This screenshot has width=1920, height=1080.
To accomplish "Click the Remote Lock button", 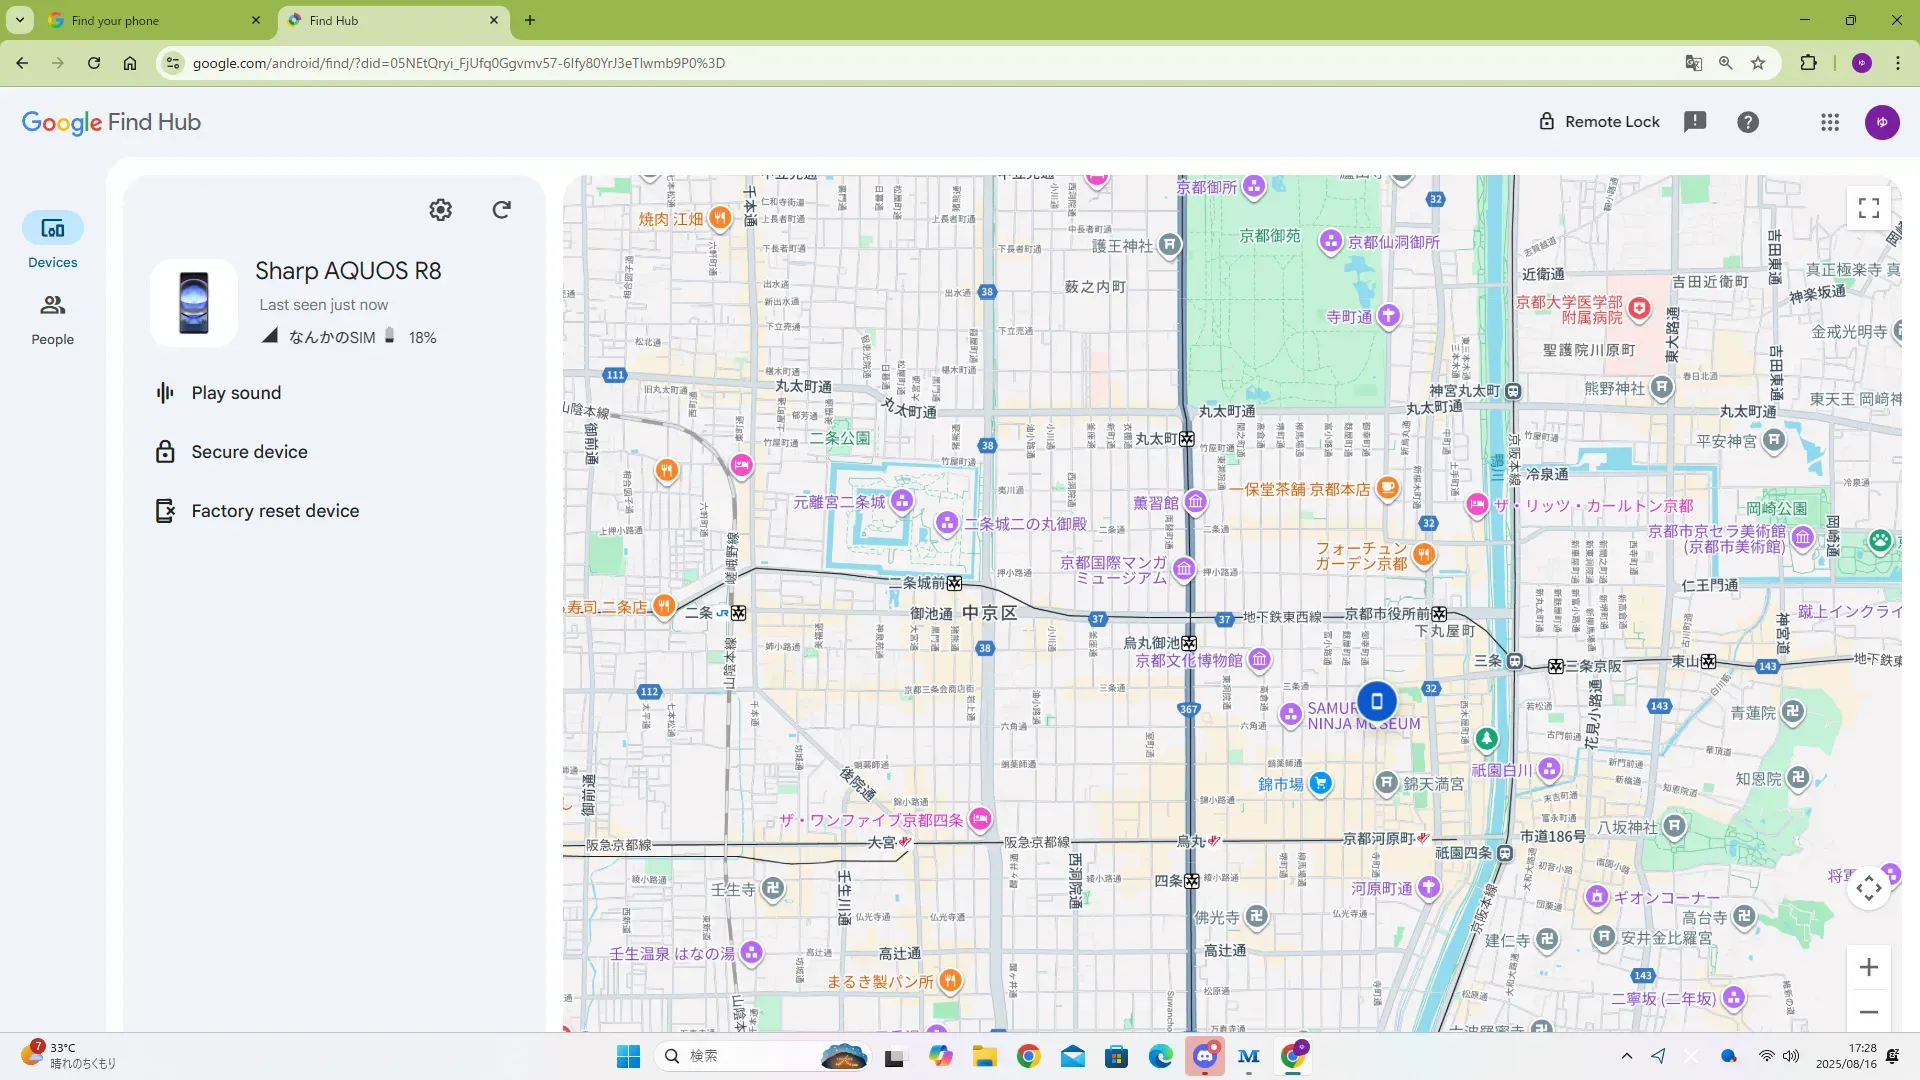I will pos(1599,122).
